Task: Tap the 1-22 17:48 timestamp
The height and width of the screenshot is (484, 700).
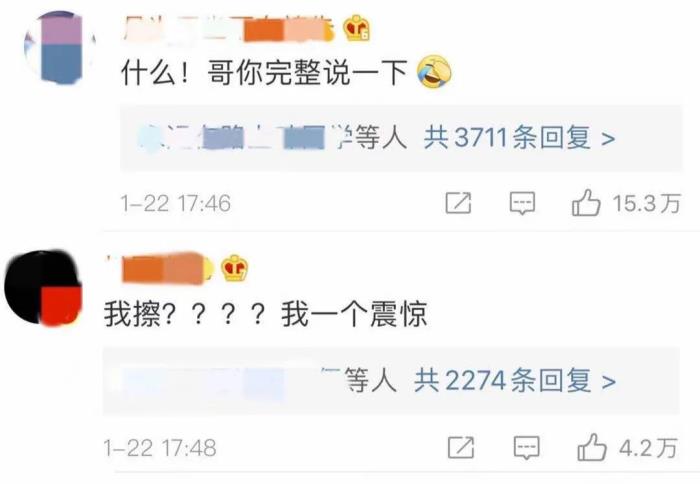Action: tap(160, 448)
